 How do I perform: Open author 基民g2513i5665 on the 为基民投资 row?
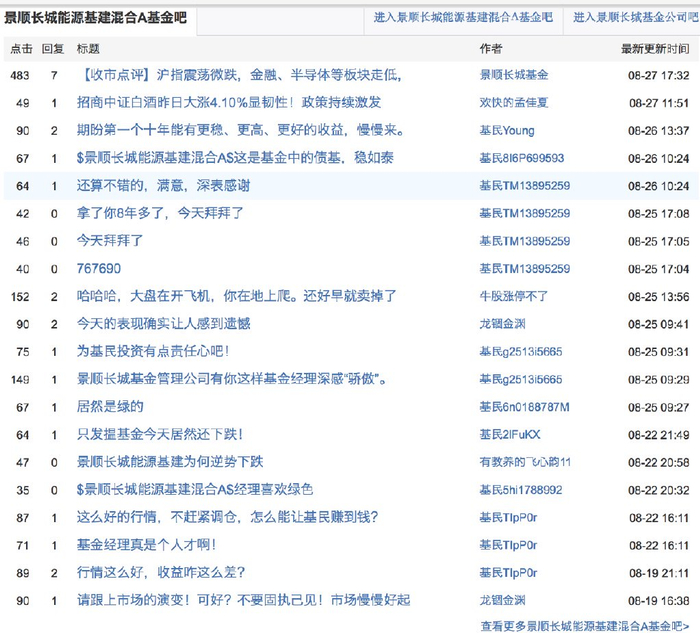pos(521,352)
